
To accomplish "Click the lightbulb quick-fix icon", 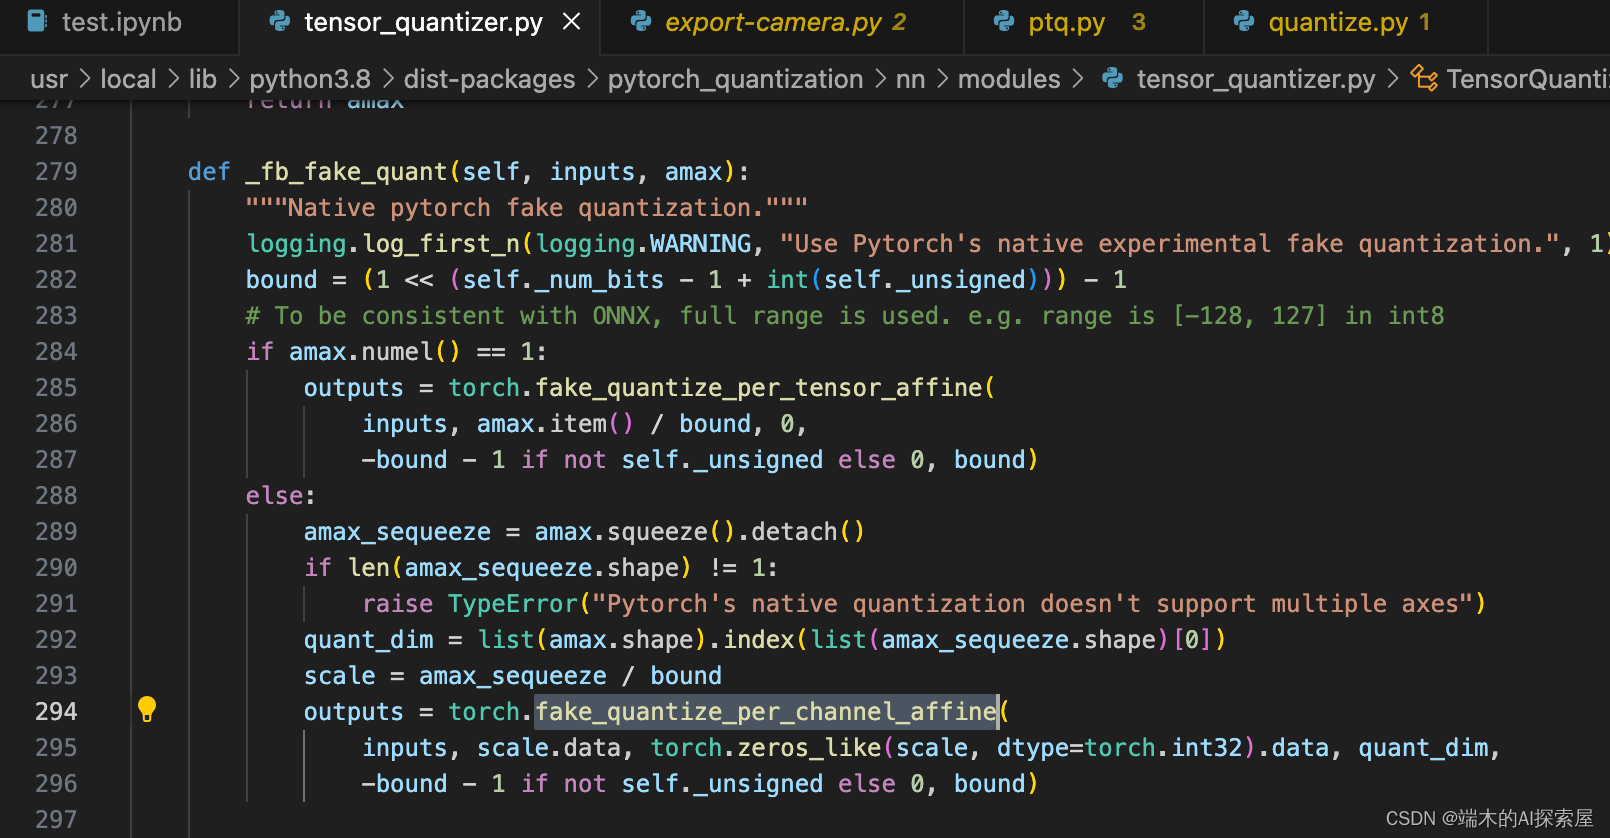I will 147,709.
